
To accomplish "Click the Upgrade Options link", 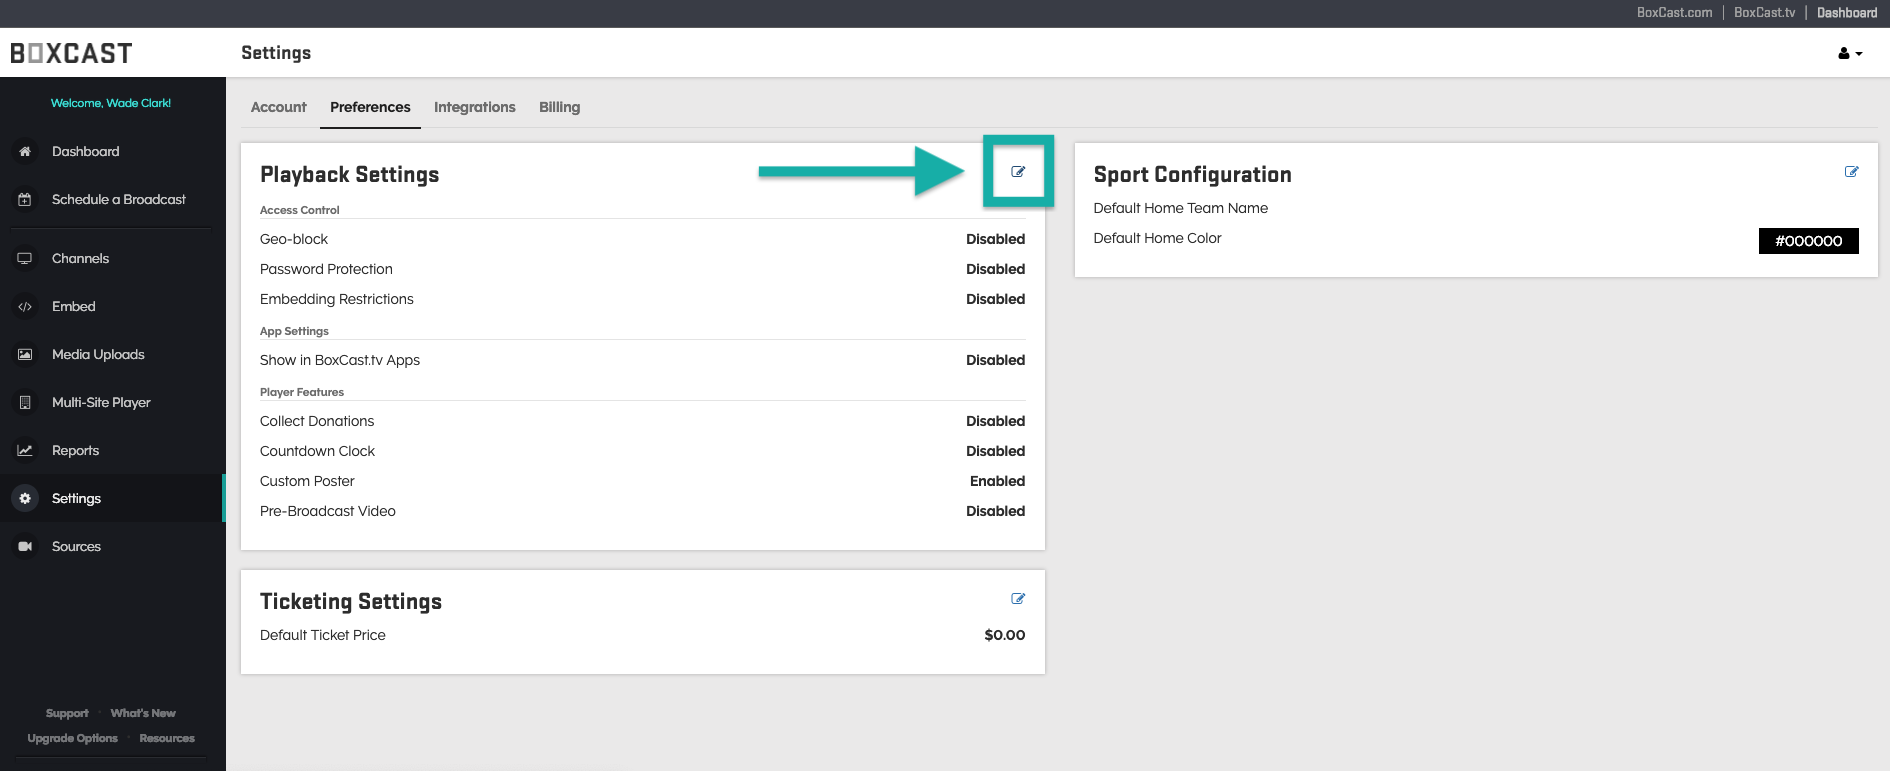I will click(72, 738).
